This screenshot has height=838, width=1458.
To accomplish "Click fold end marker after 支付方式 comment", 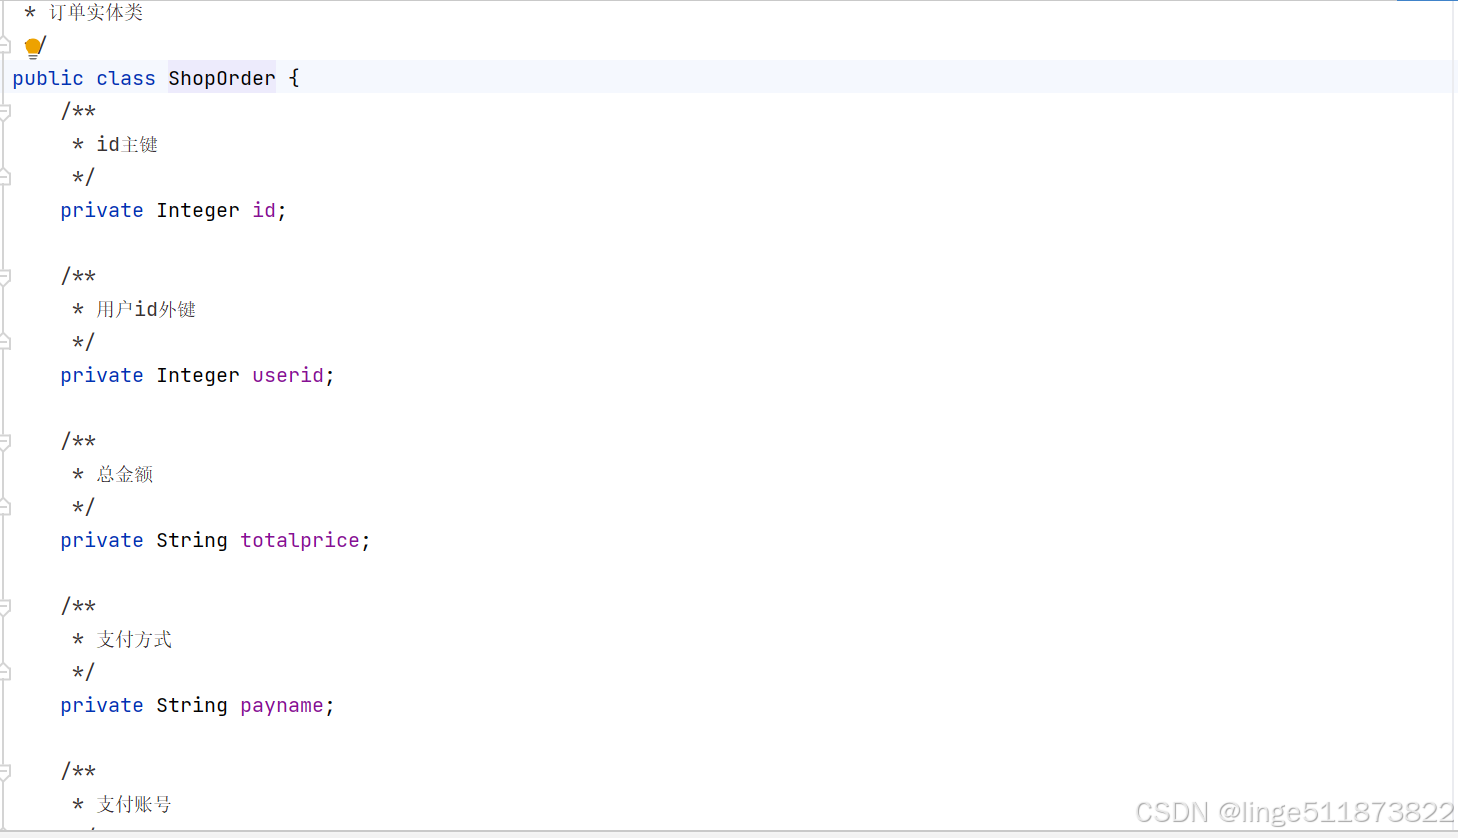I will [5, 672].
